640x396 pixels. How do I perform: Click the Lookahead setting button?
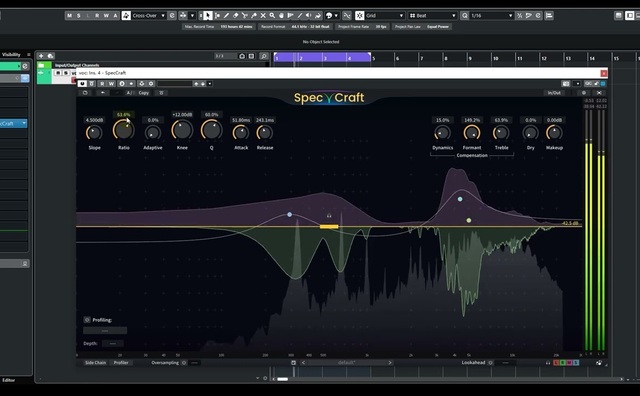(491, 363)
